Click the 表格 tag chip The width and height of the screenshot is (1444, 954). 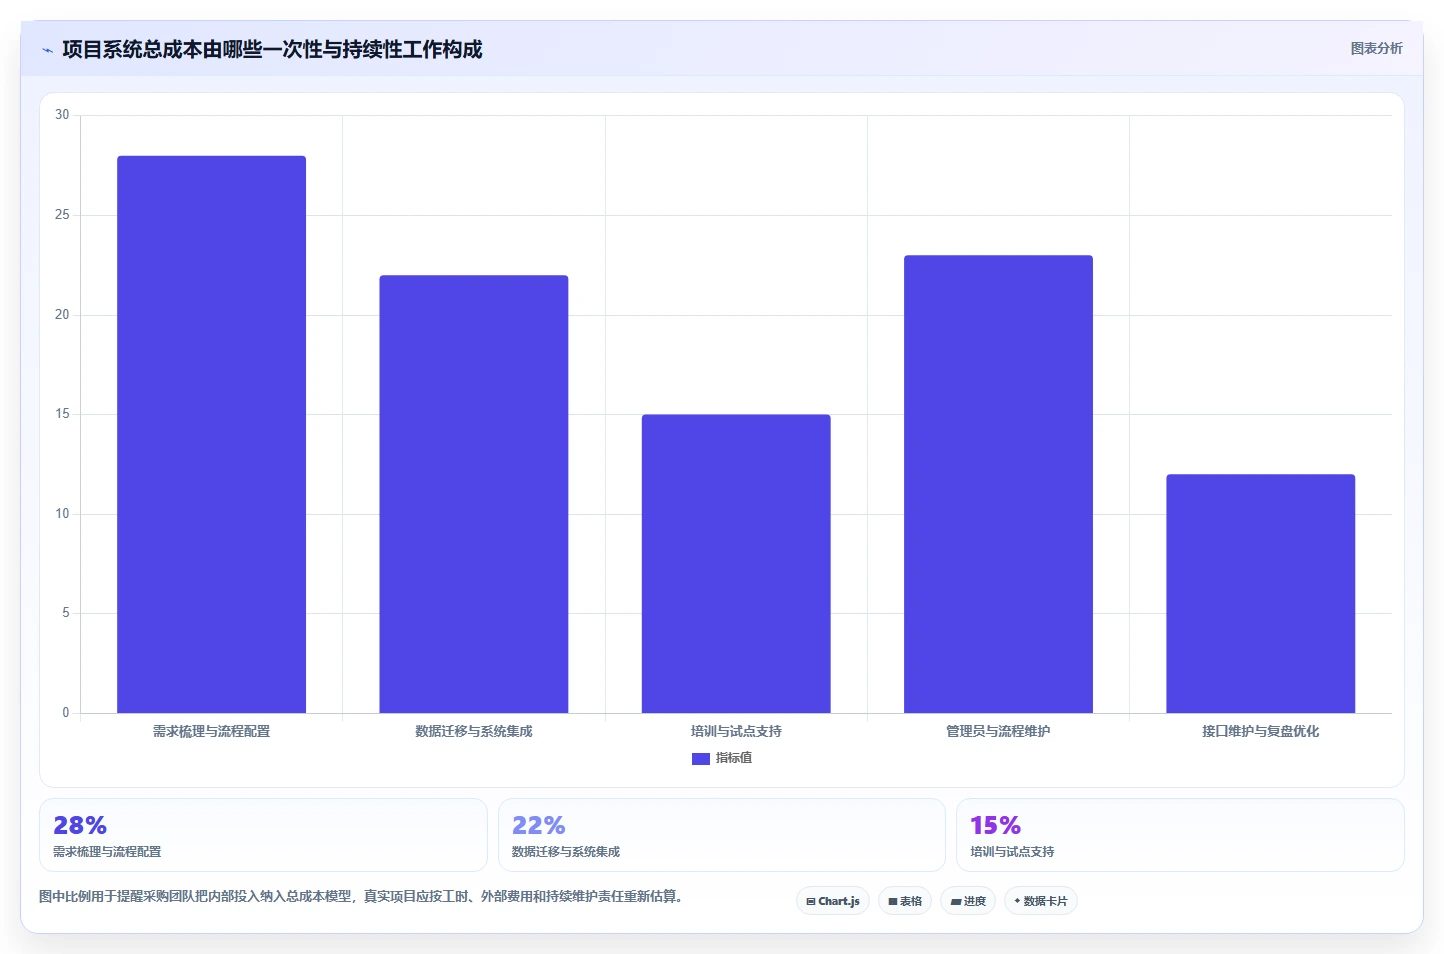pos(905,901)
